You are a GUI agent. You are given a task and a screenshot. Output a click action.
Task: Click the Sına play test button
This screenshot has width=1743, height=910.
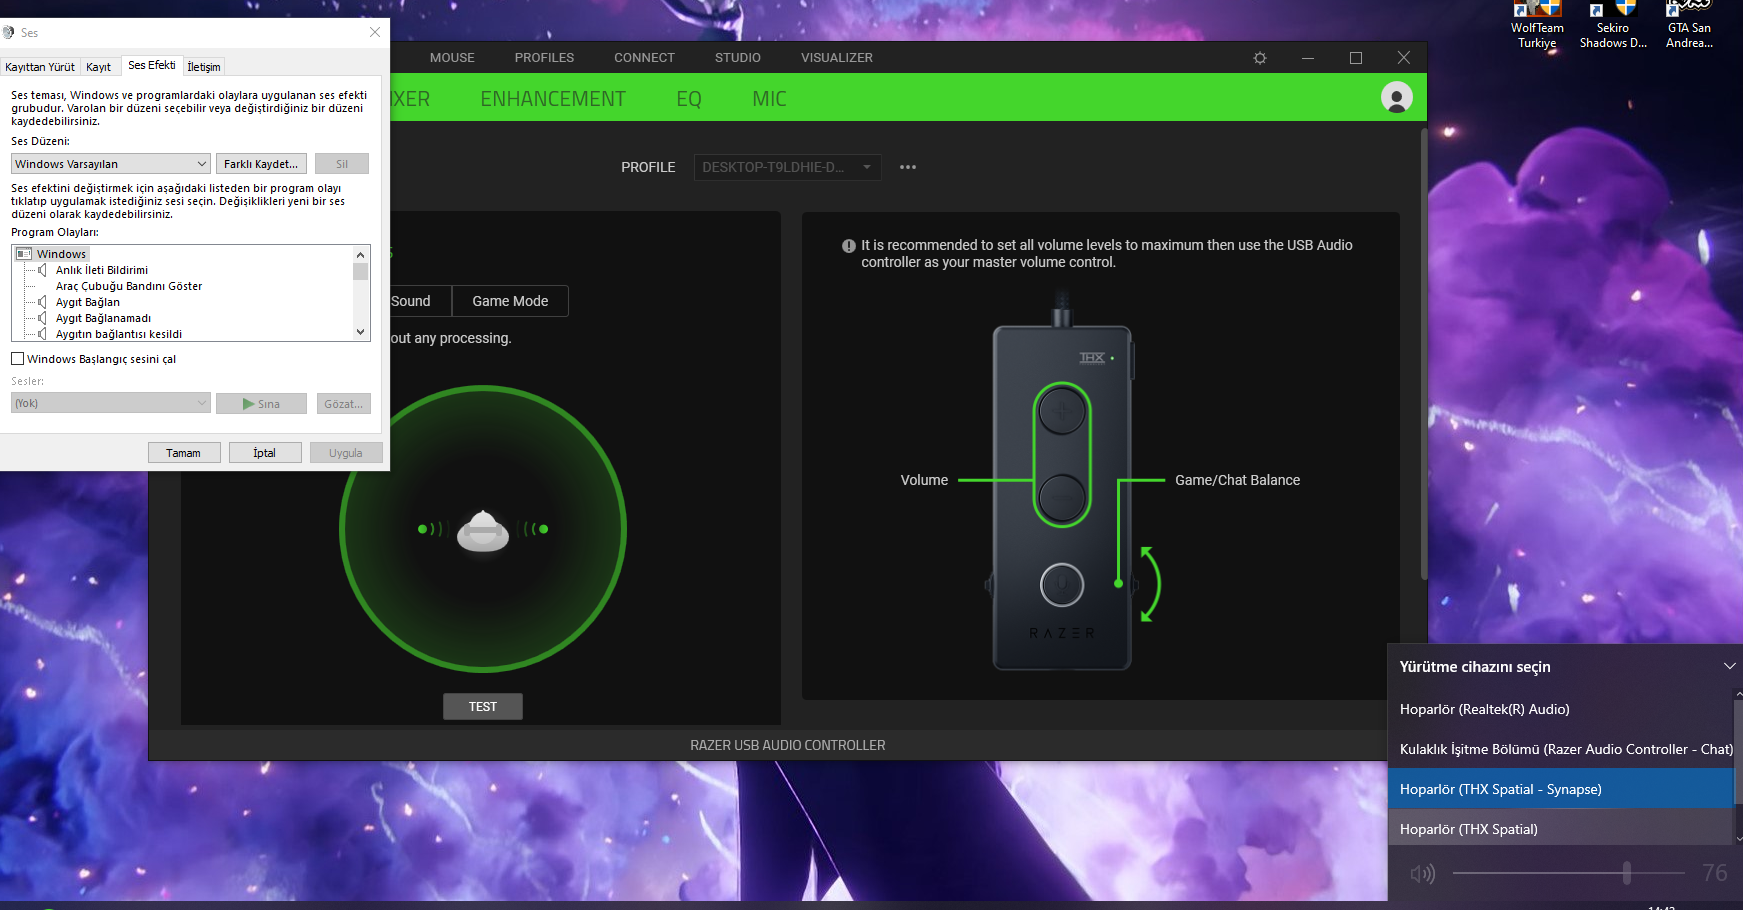coord(261,404)
